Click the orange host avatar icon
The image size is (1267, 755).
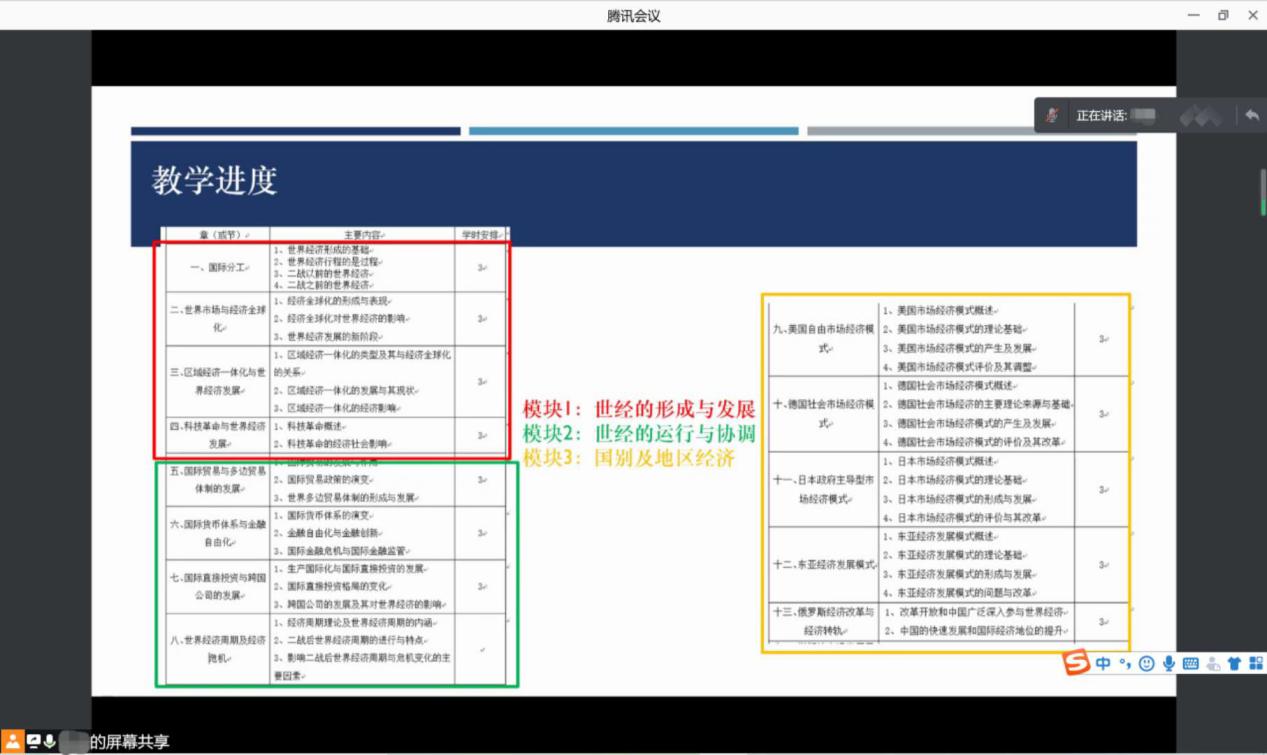pos(12,741)
